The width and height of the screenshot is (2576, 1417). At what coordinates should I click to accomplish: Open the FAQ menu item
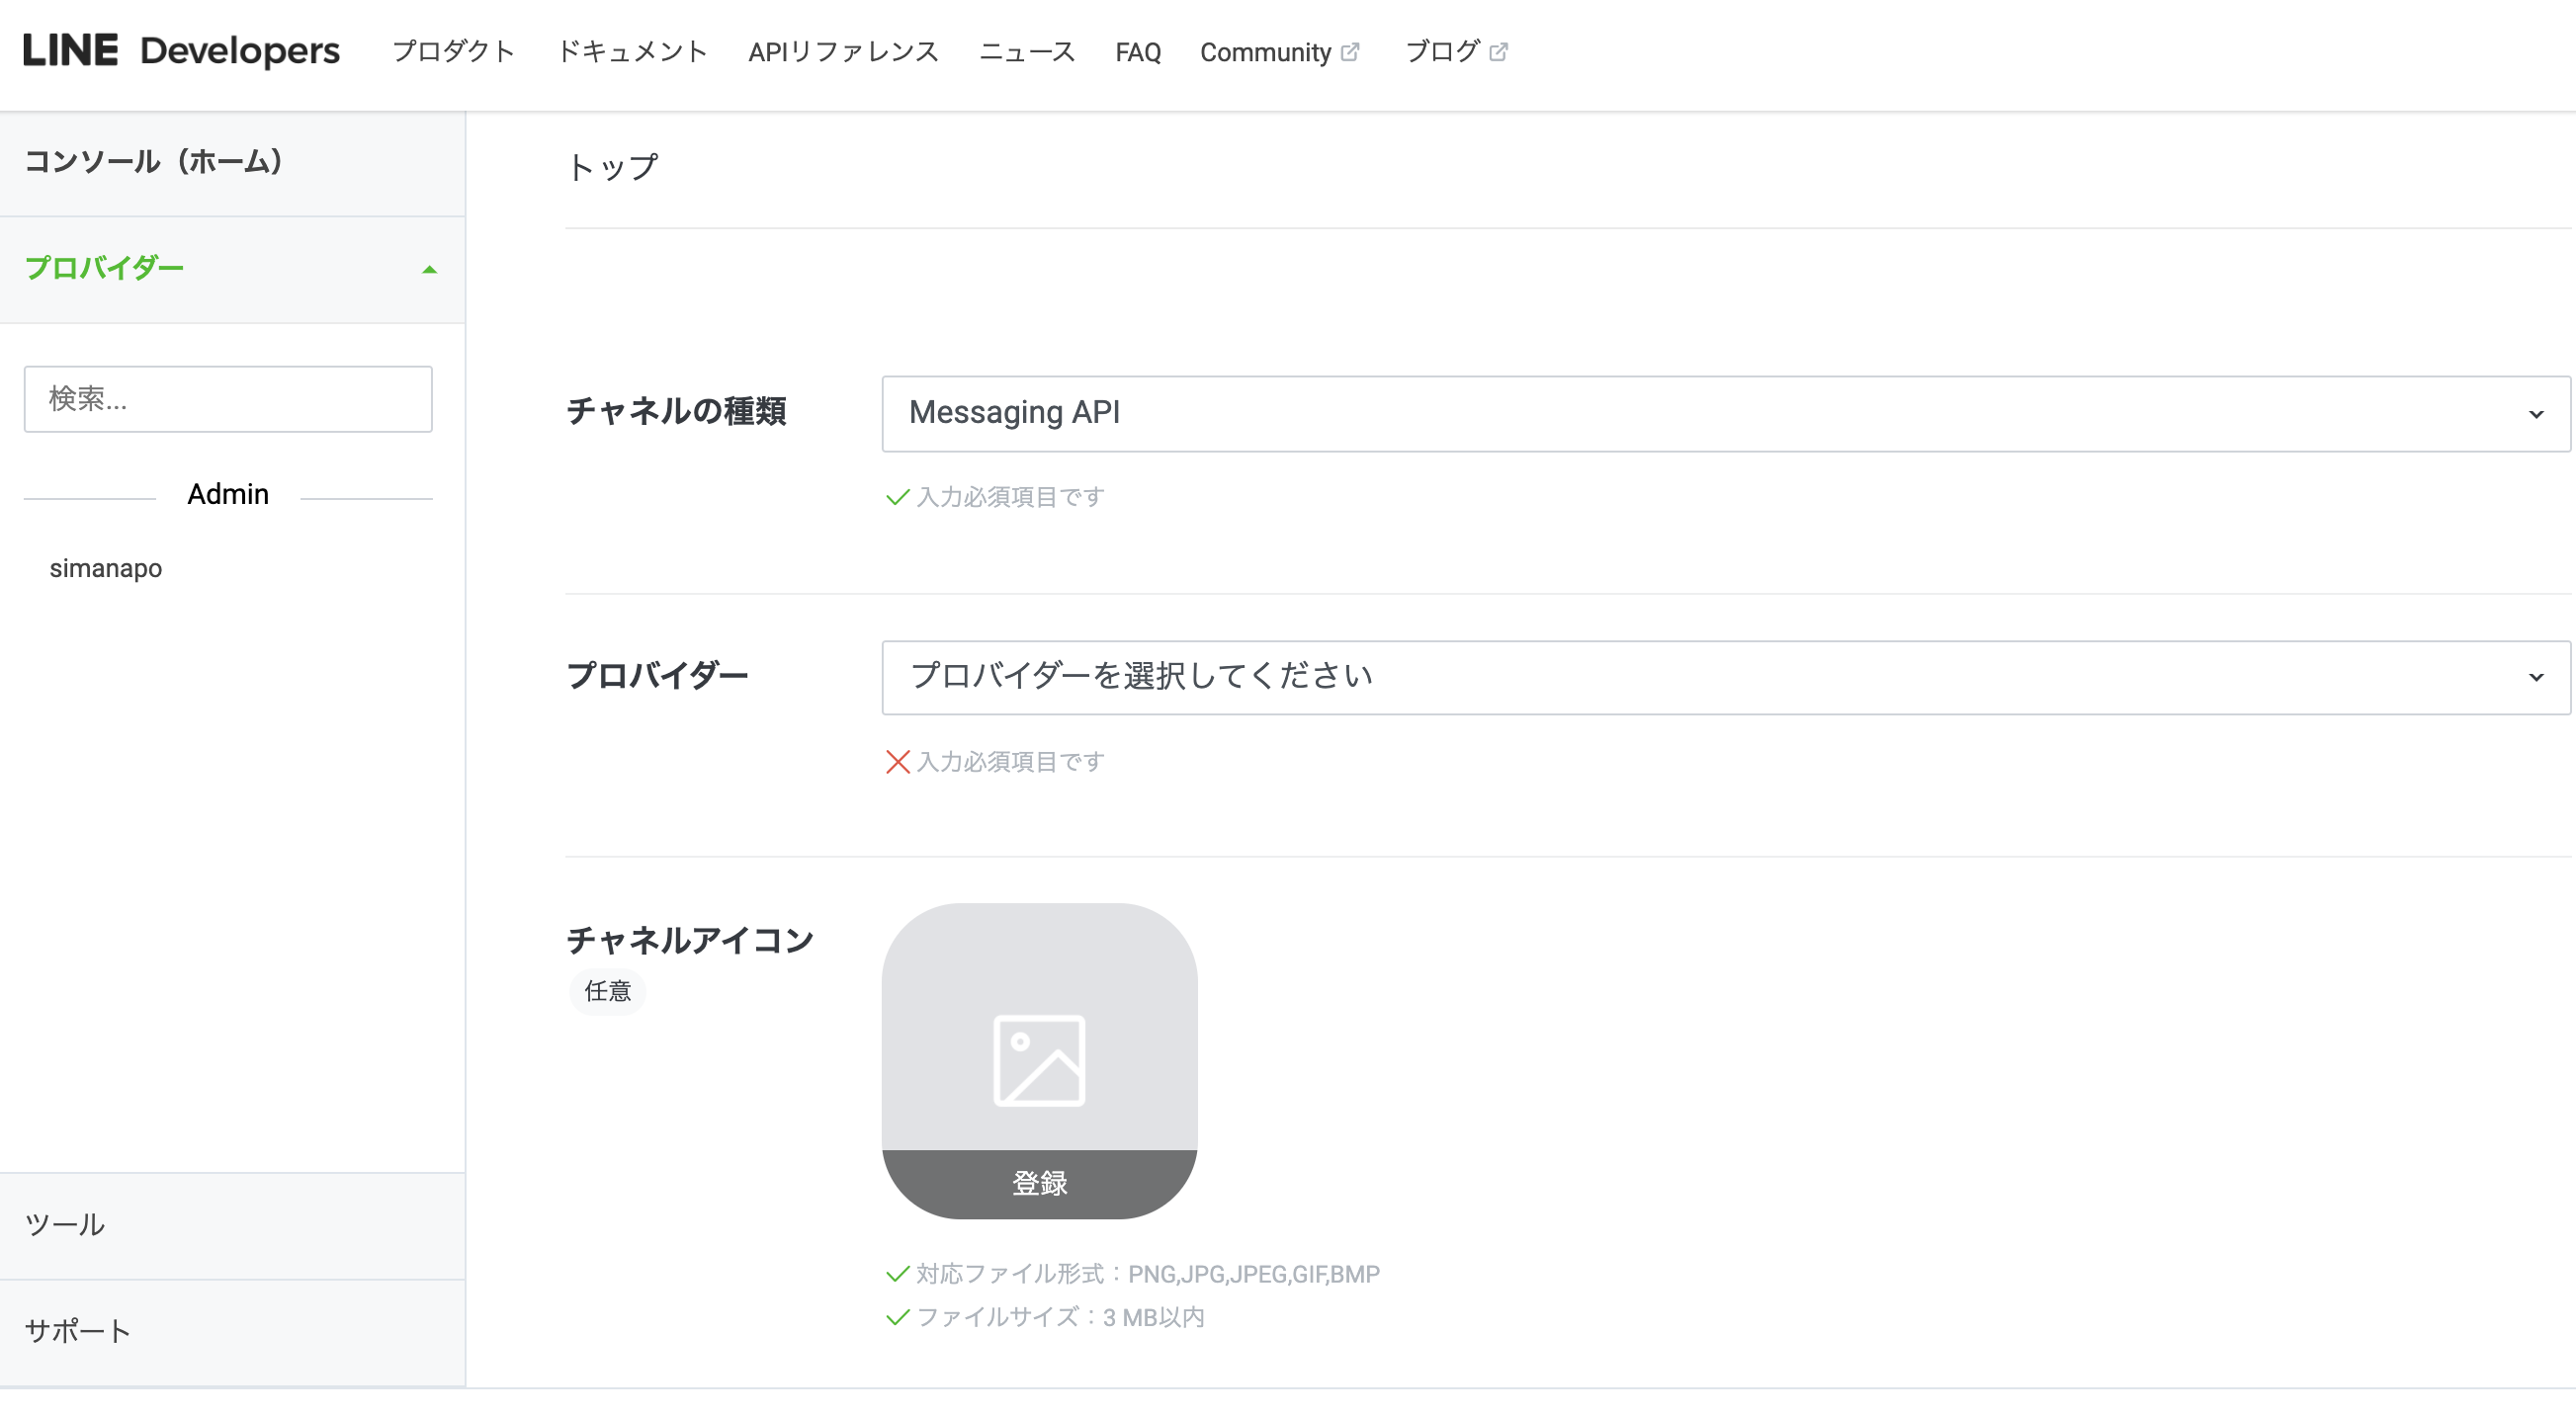tap(1138, 52)
